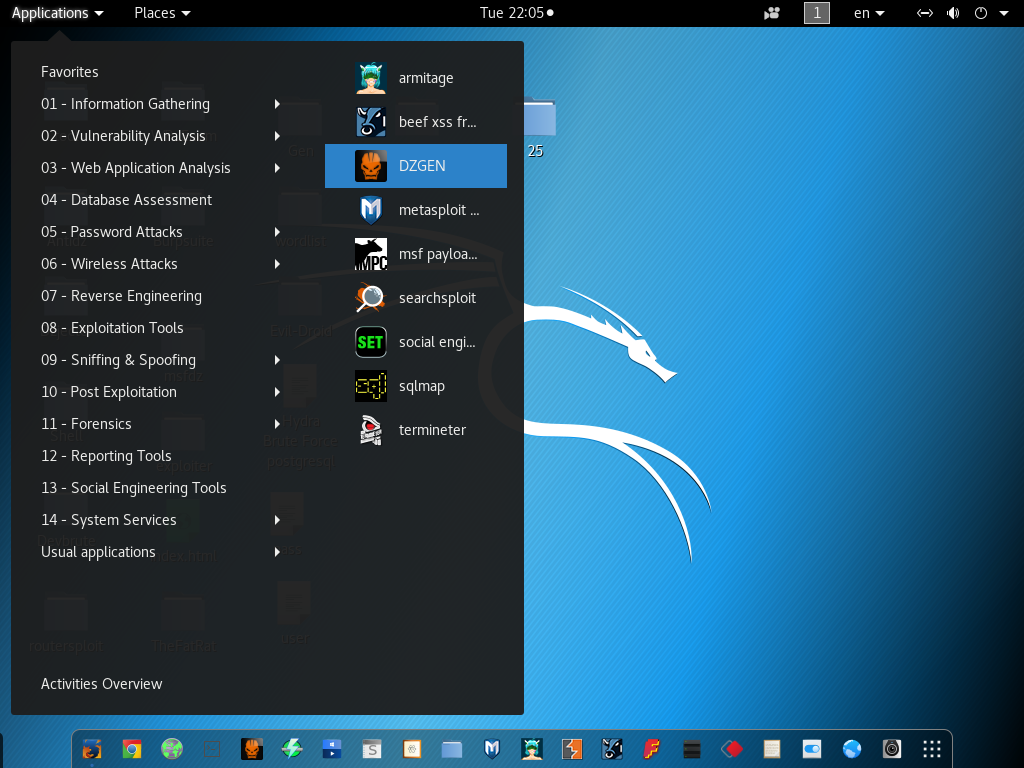
Task: Close the Applications menu in top bar
Action: 57,13
